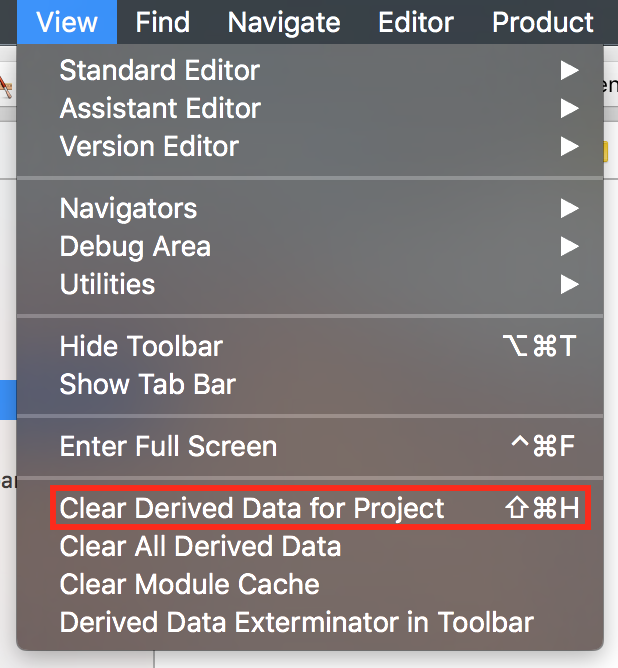The width and height of the screenshot is (618, 668).
Task: Open the View menu
Action: click(x=66, y=22)
